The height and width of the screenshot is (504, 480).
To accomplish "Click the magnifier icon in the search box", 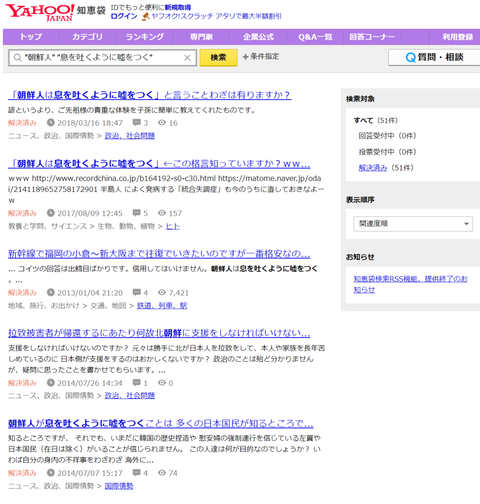I will click(x=17, y=58).
